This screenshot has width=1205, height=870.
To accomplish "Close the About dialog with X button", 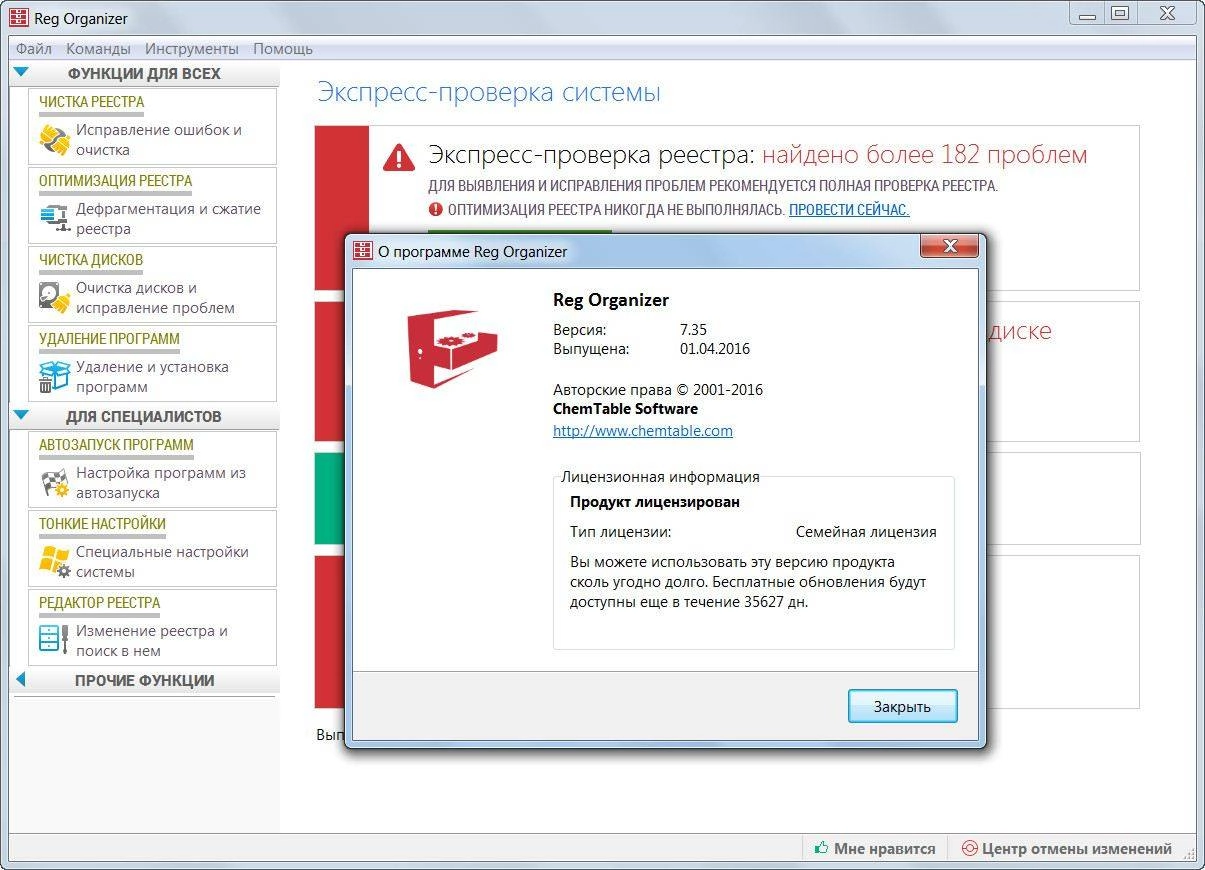I will point(949,247).
